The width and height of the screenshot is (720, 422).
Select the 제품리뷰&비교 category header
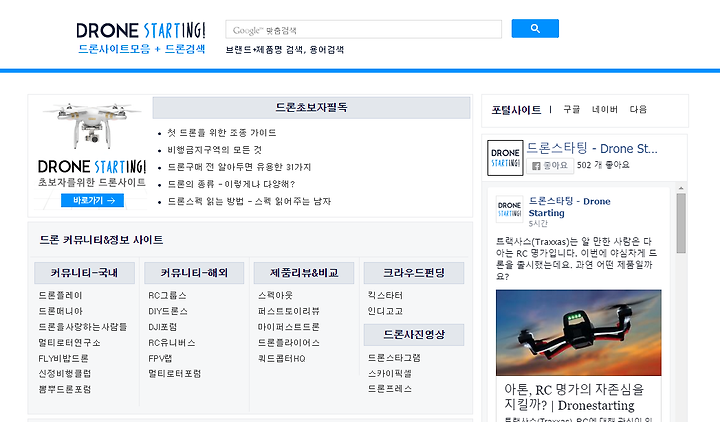tap(304, 273)
